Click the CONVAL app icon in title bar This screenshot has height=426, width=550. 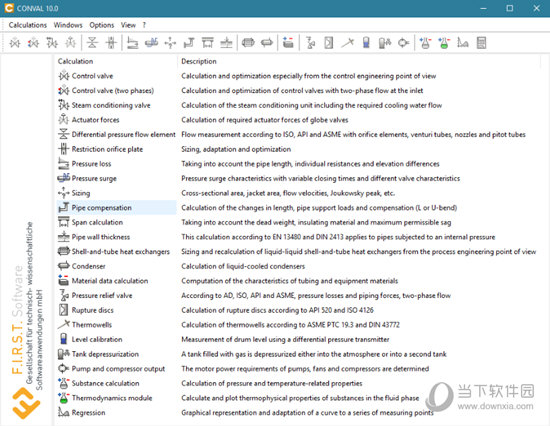9,8
